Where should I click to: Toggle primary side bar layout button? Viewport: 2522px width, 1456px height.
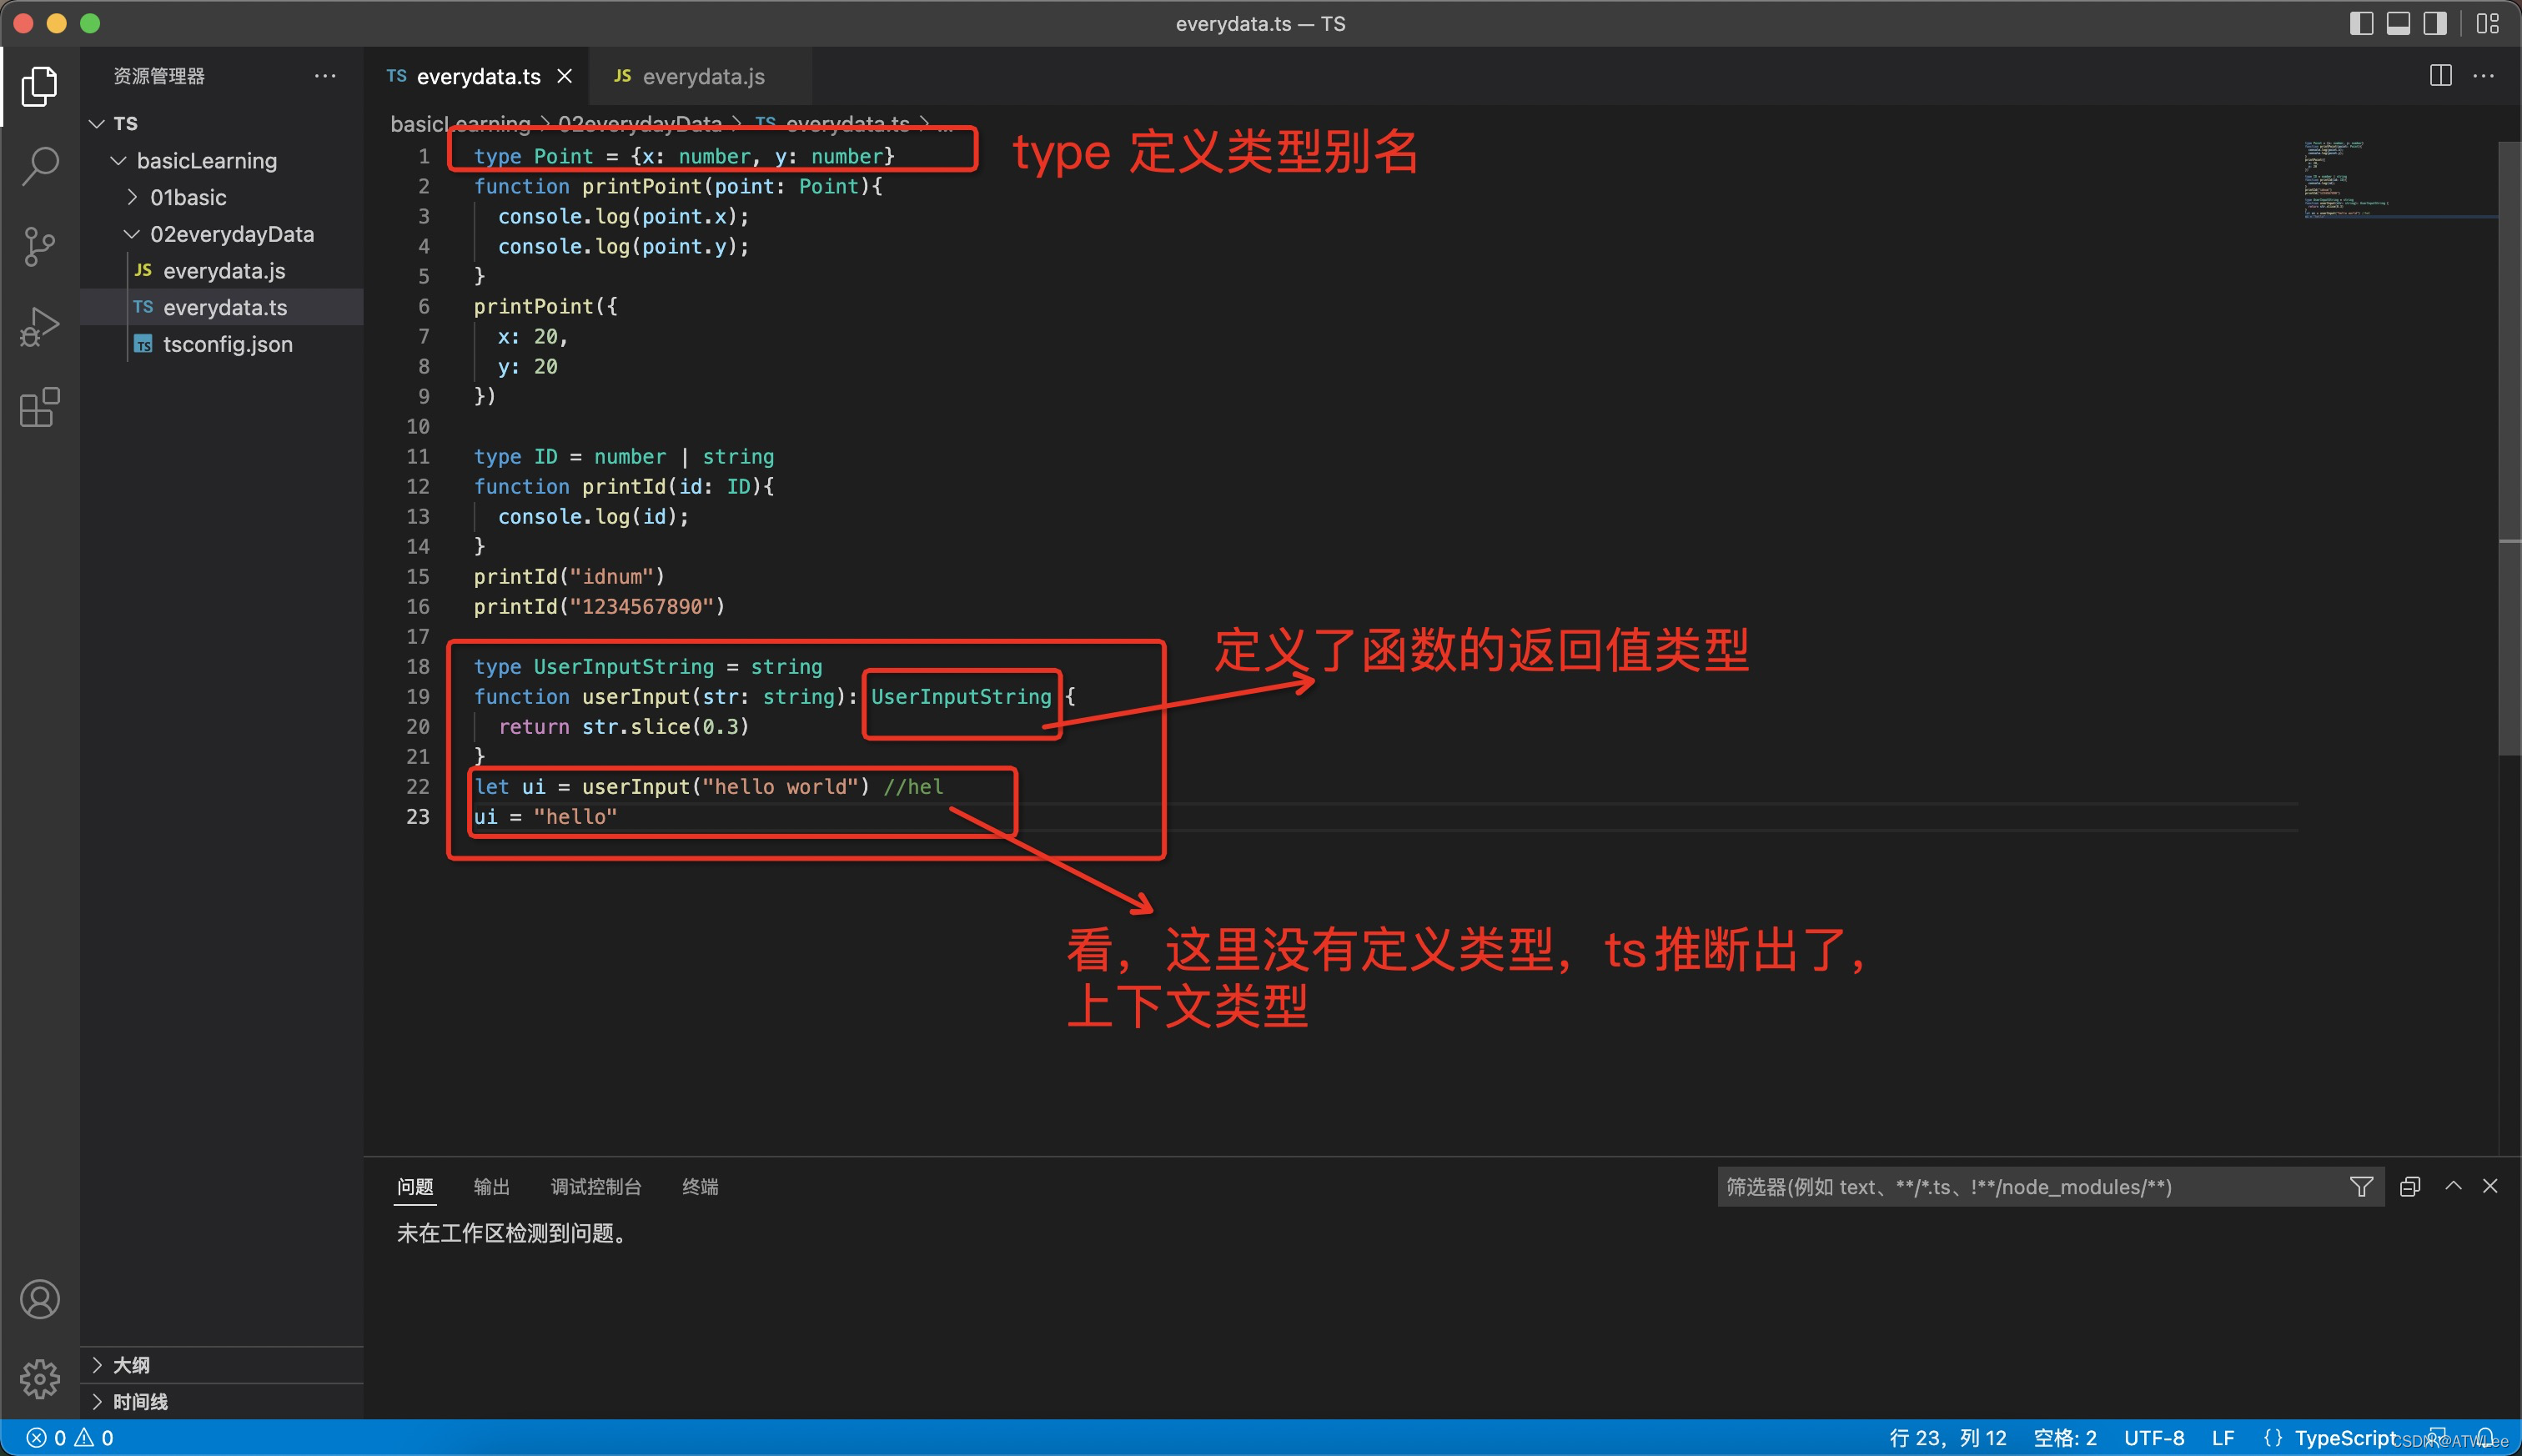[2361, 23]
